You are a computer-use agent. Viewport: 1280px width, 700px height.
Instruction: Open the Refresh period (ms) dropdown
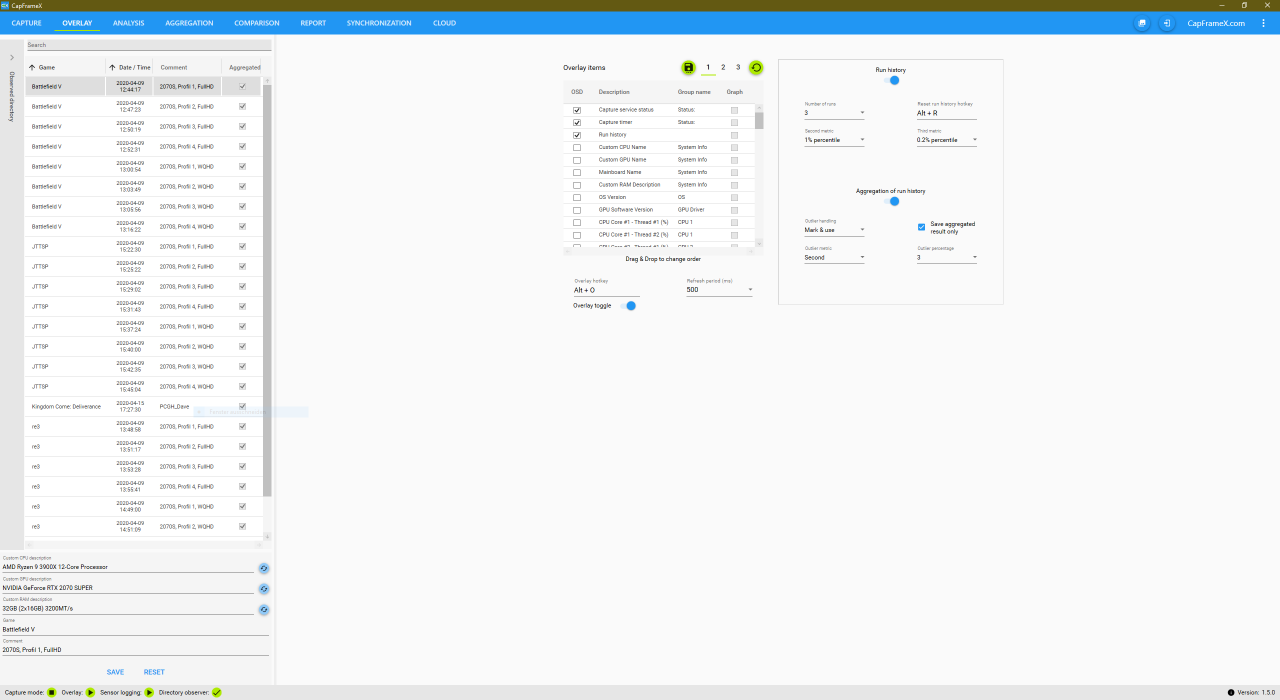[720, 290]
